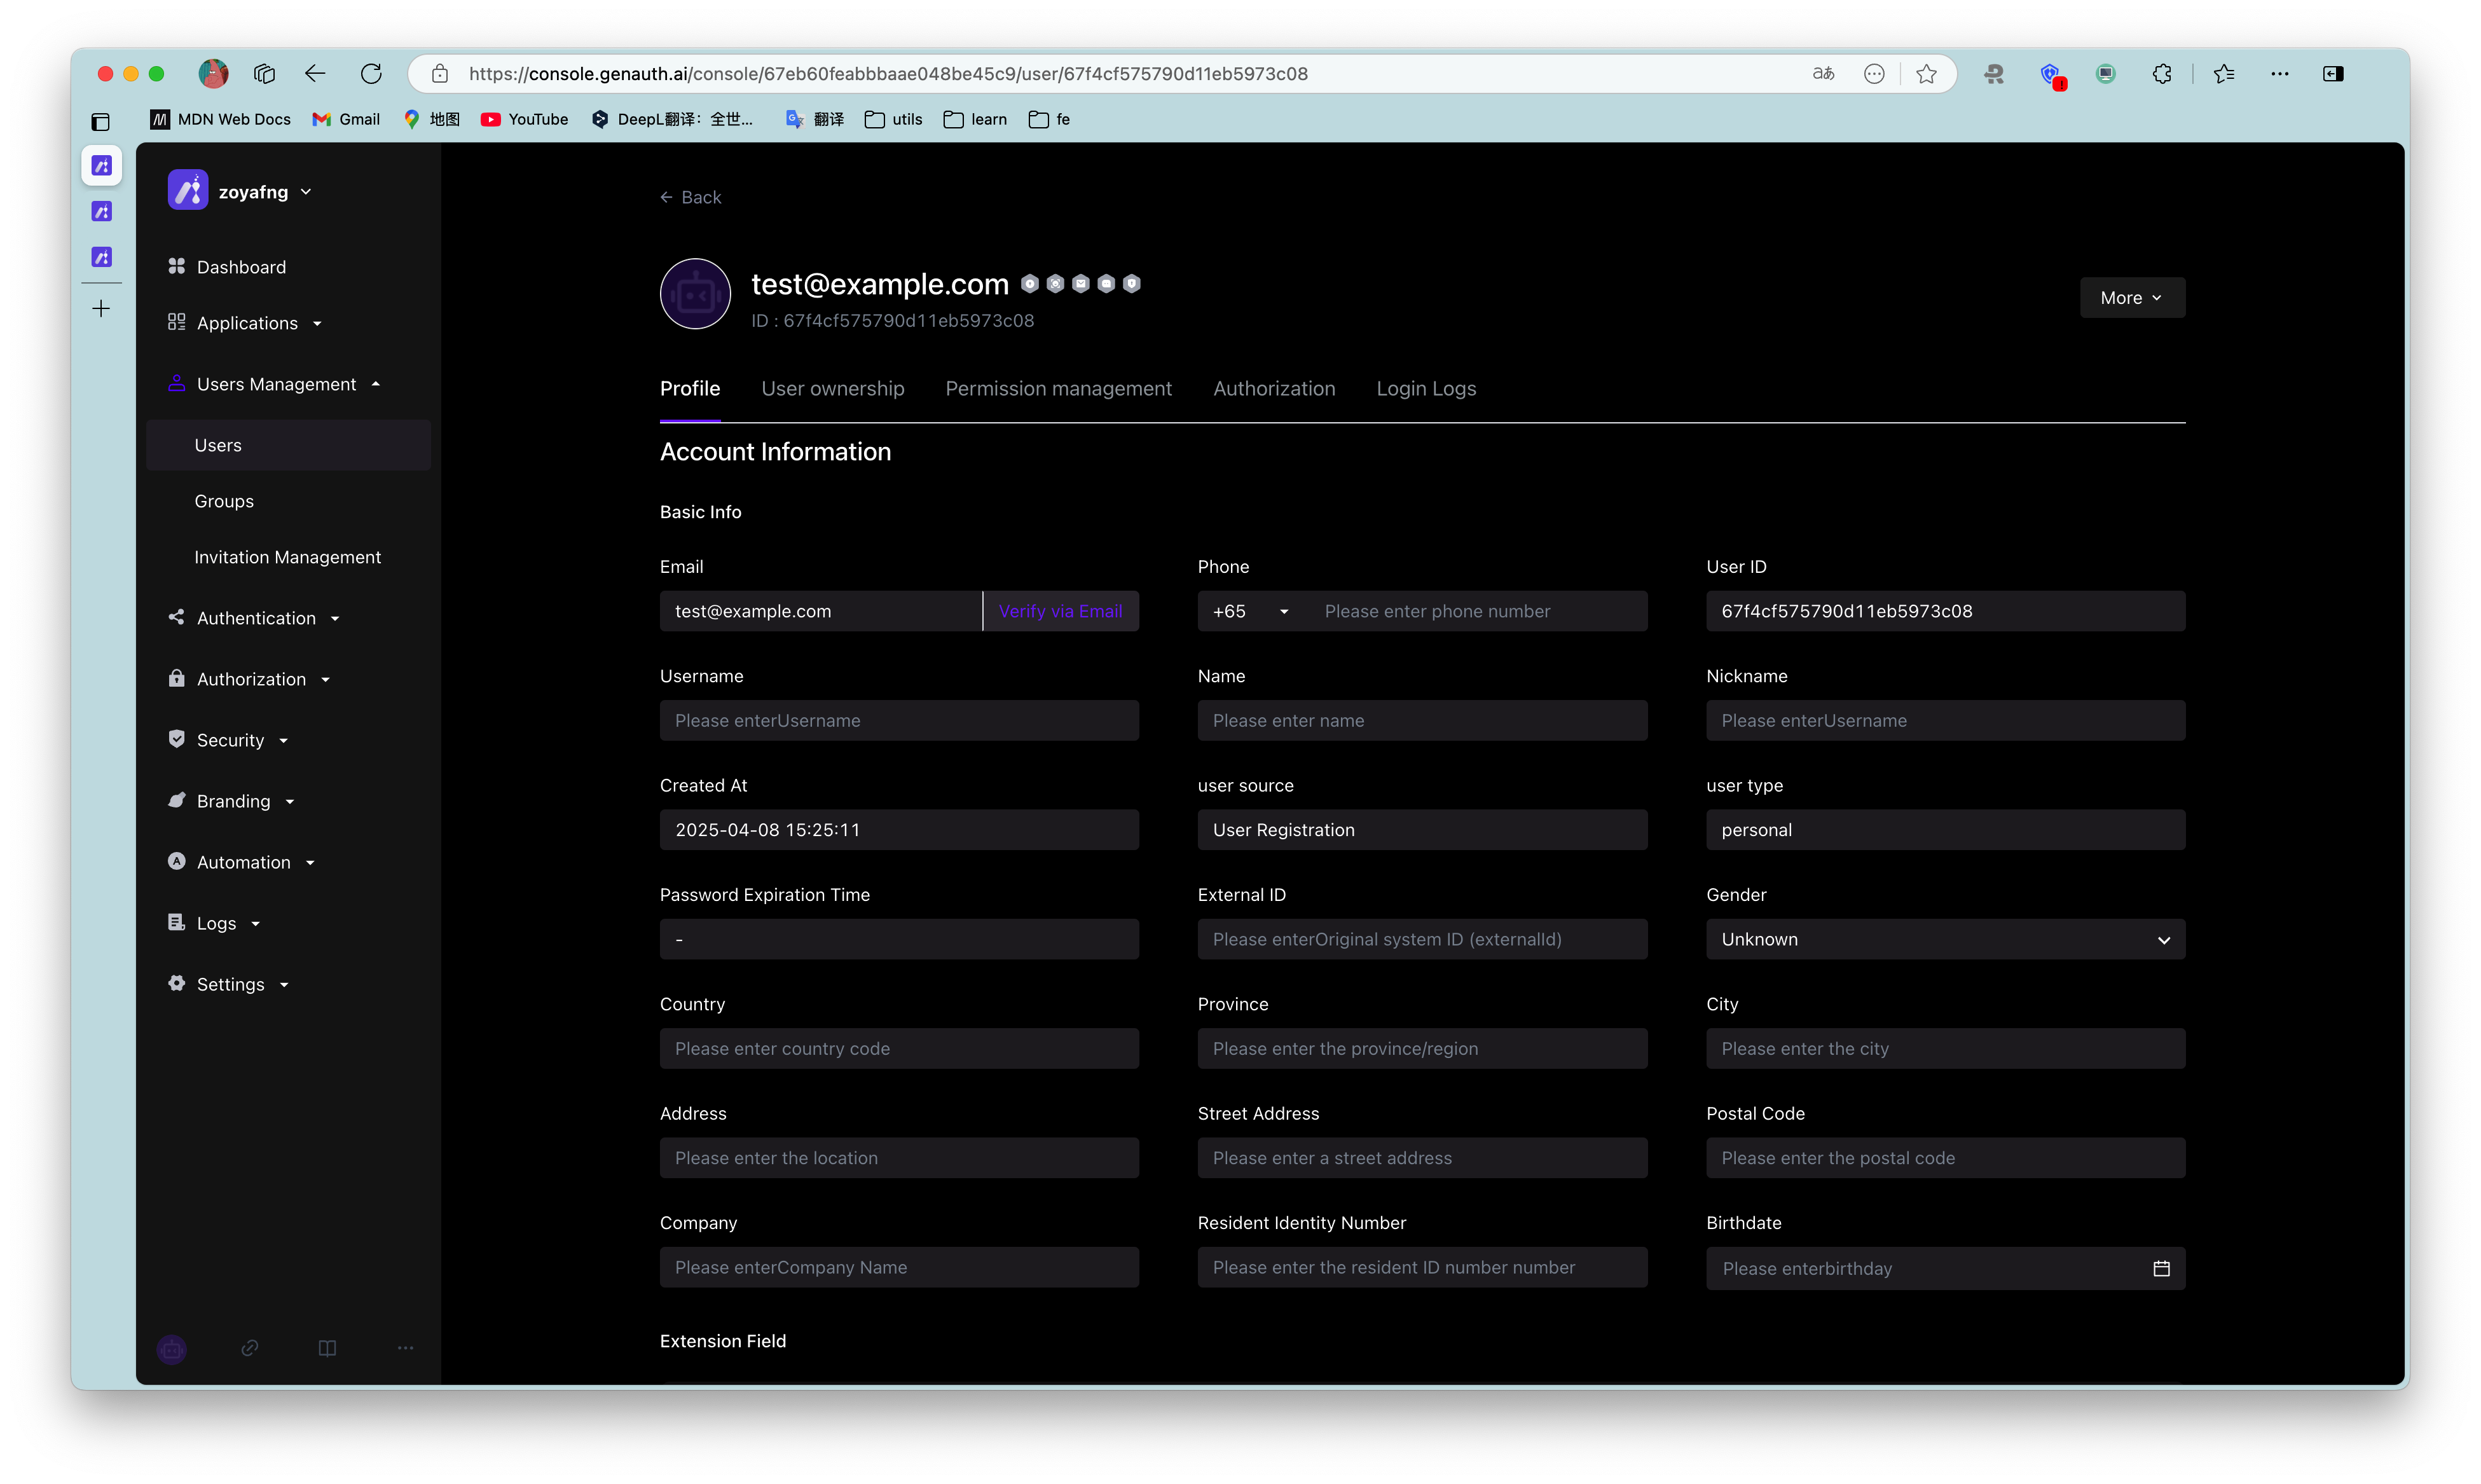Go back with the browser back arrow
The height and width of the screenshot is (1484, 2481).
click(x=315, y=73)
